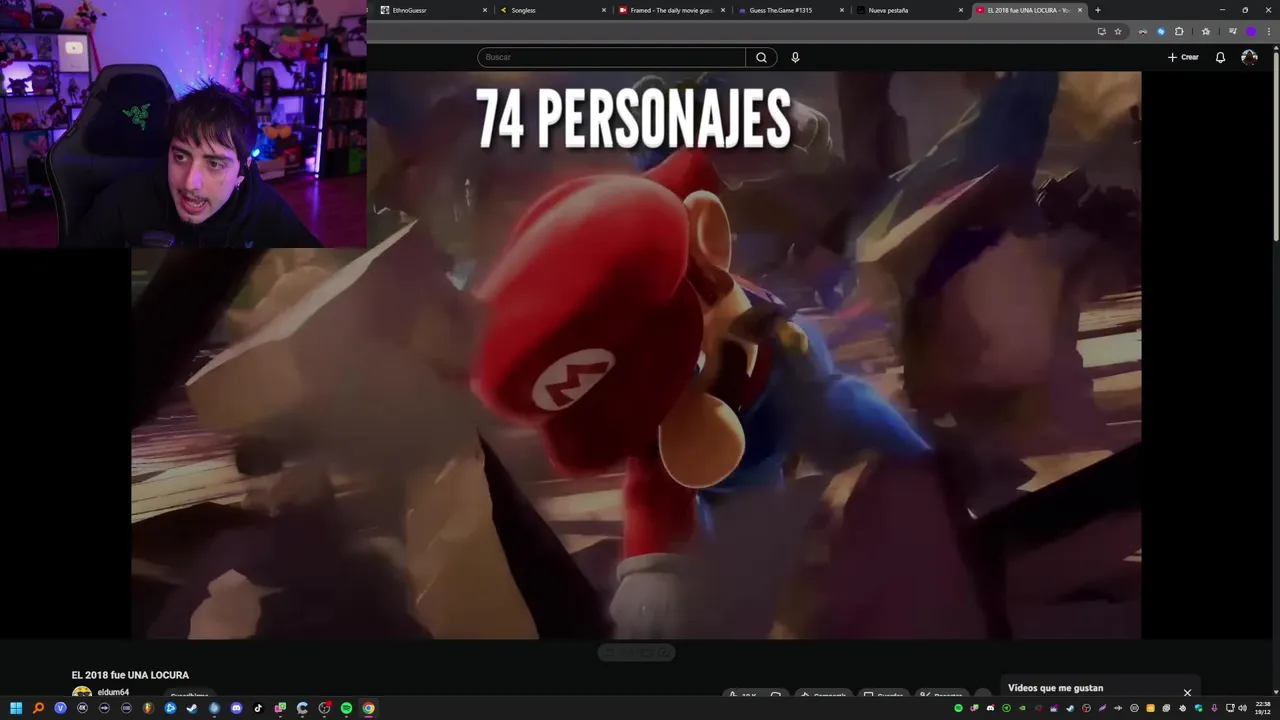Click the YouTube search magnifier button
This screenshot has height=720, width=1280.
761,57
